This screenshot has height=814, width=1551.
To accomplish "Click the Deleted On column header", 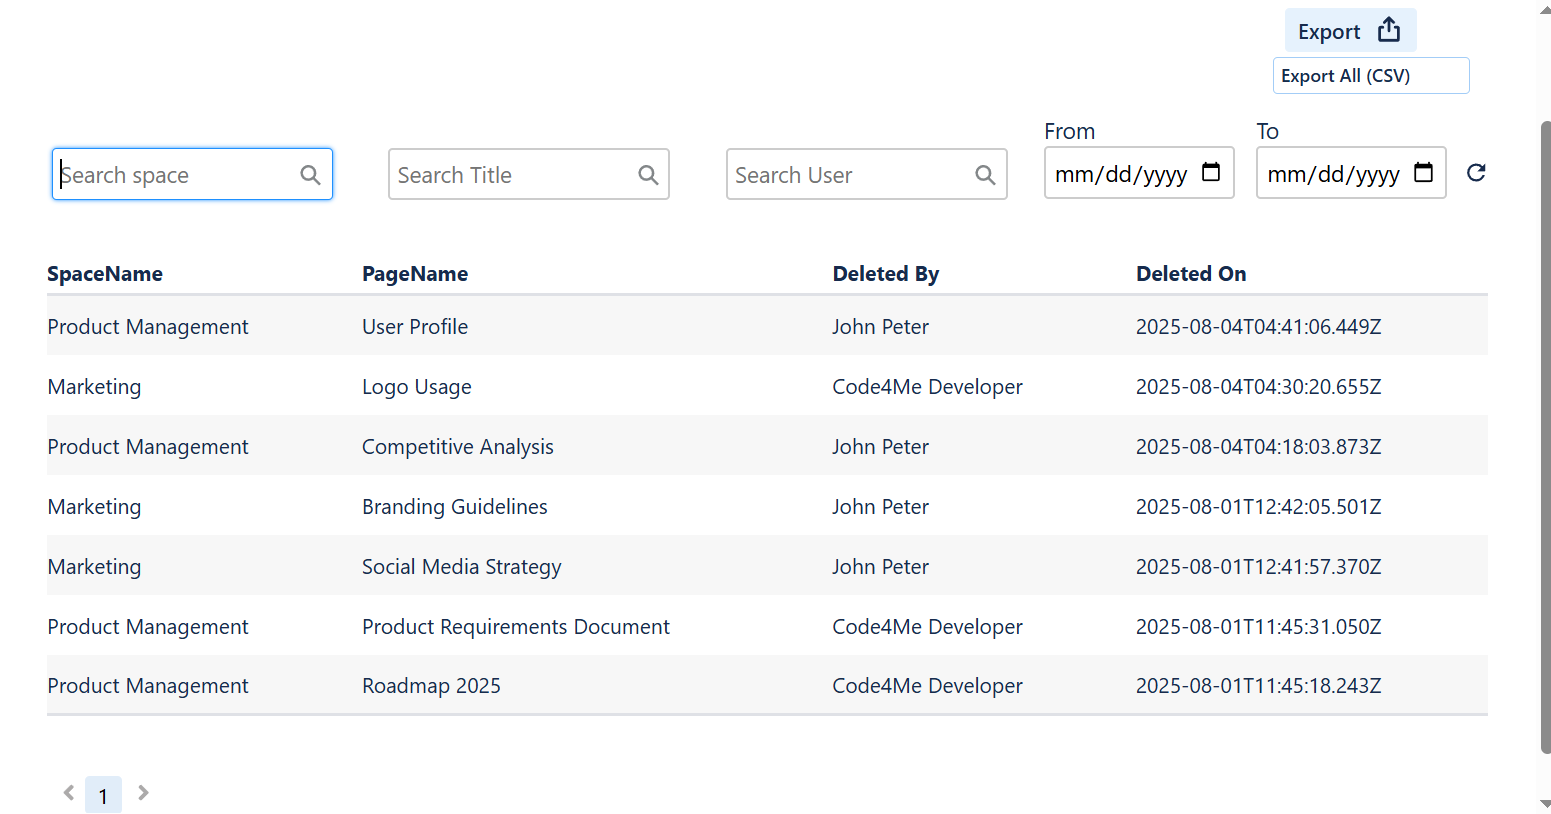I will point(1191,274).
